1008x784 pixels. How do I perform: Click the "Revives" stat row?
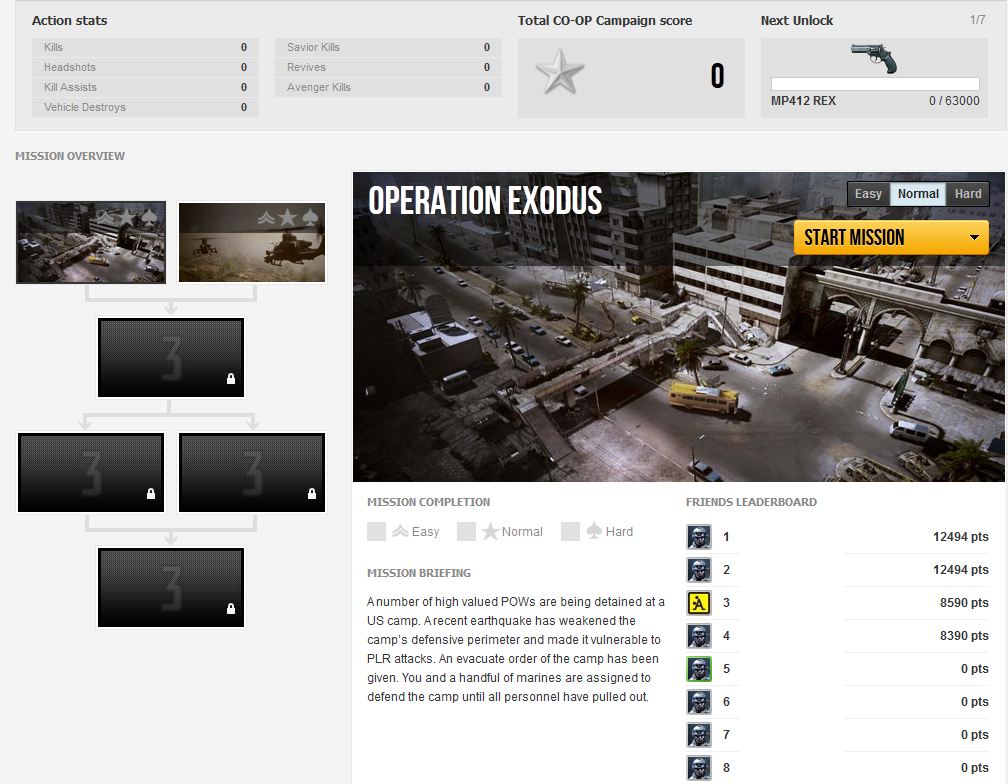[388, 67]
